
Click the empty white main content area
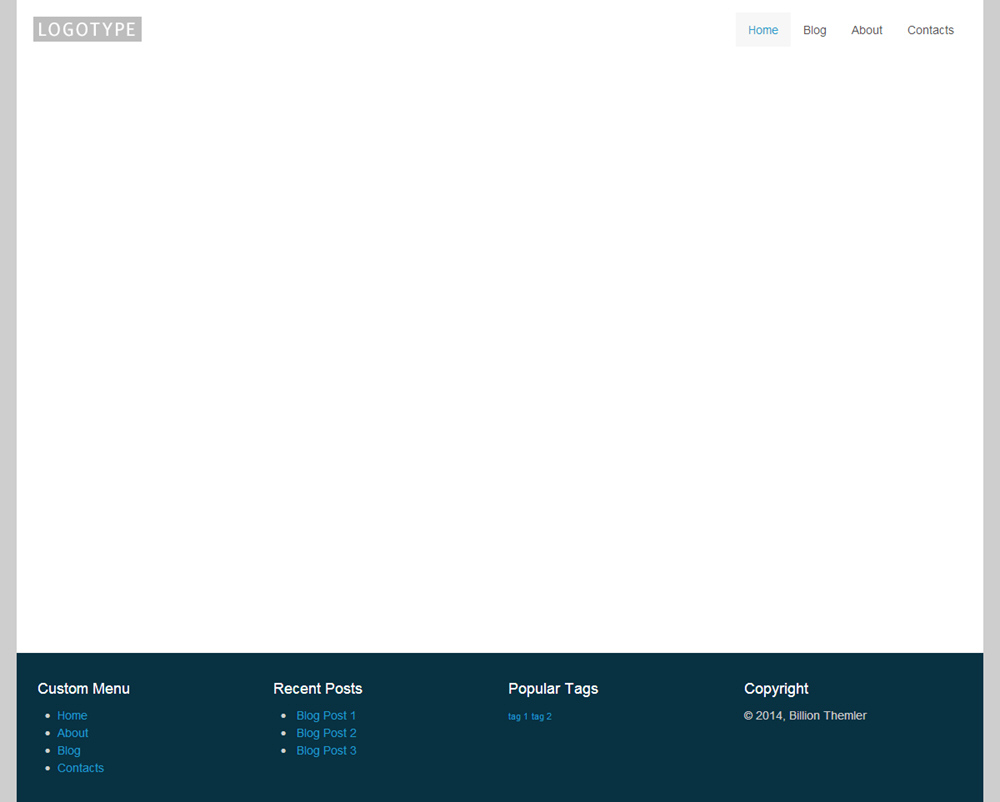[500, 350]
